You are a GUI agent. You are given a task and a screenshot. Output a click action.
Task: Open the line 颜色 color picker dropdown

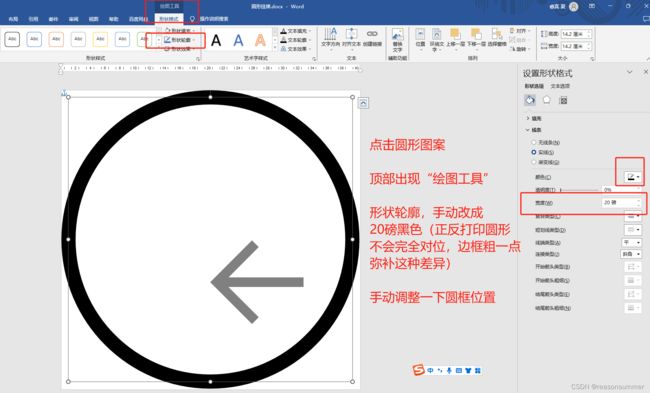[x=633, y=177]
